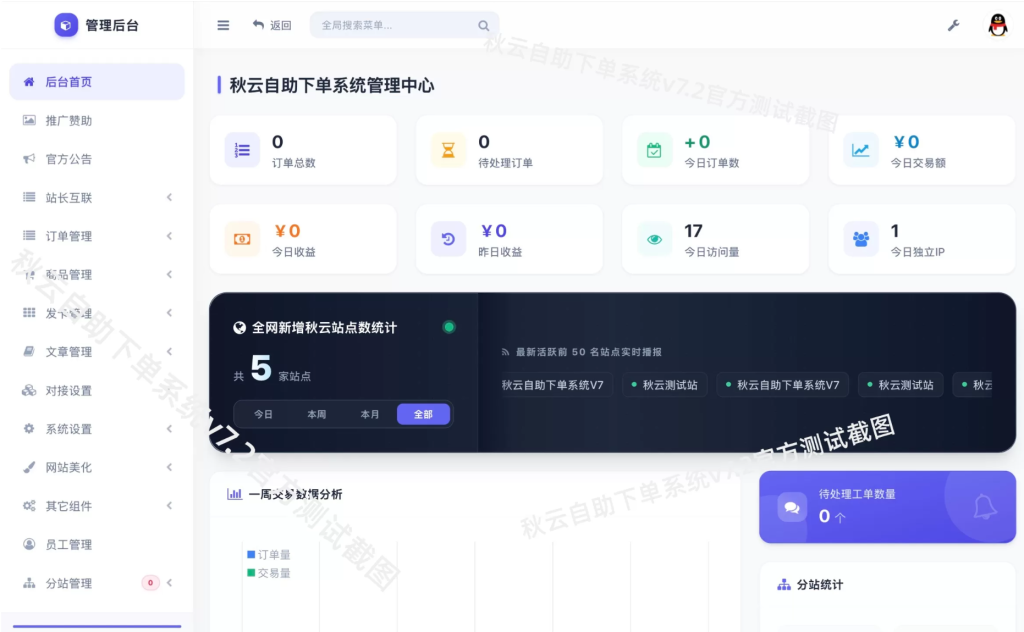
Task: Click the 订单总数 list icon
Action: pos(242,150)
